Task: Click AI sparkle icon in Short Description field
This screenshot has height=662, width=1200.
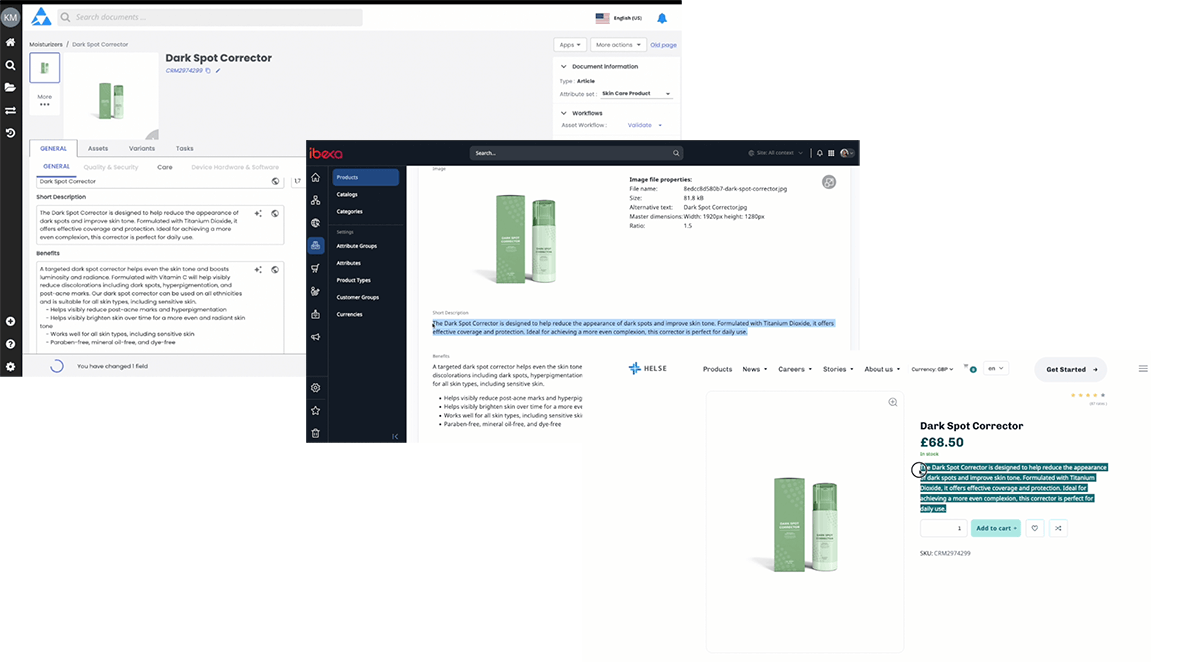Action: (258, 213)
